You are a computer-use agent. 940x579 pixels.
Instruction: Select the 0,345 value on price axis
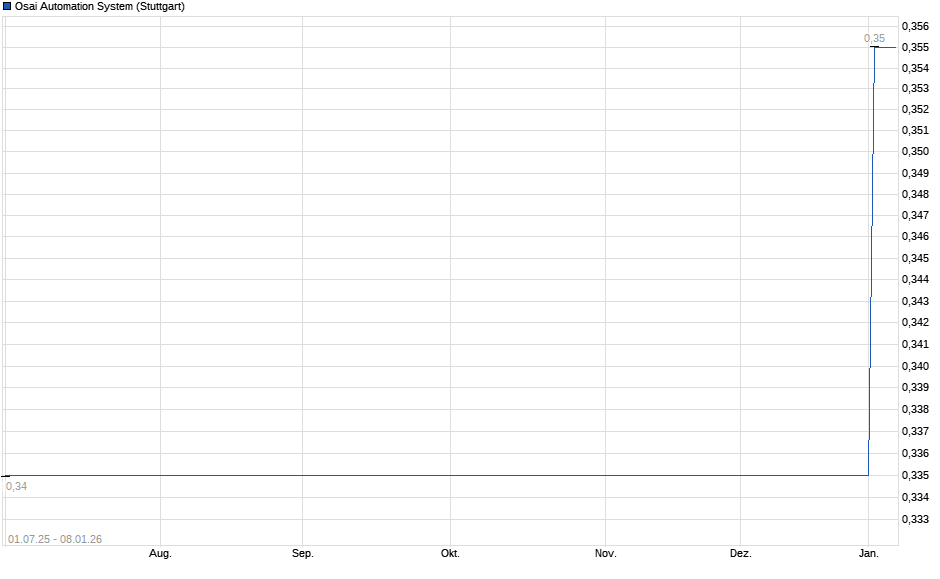[916, 258]
